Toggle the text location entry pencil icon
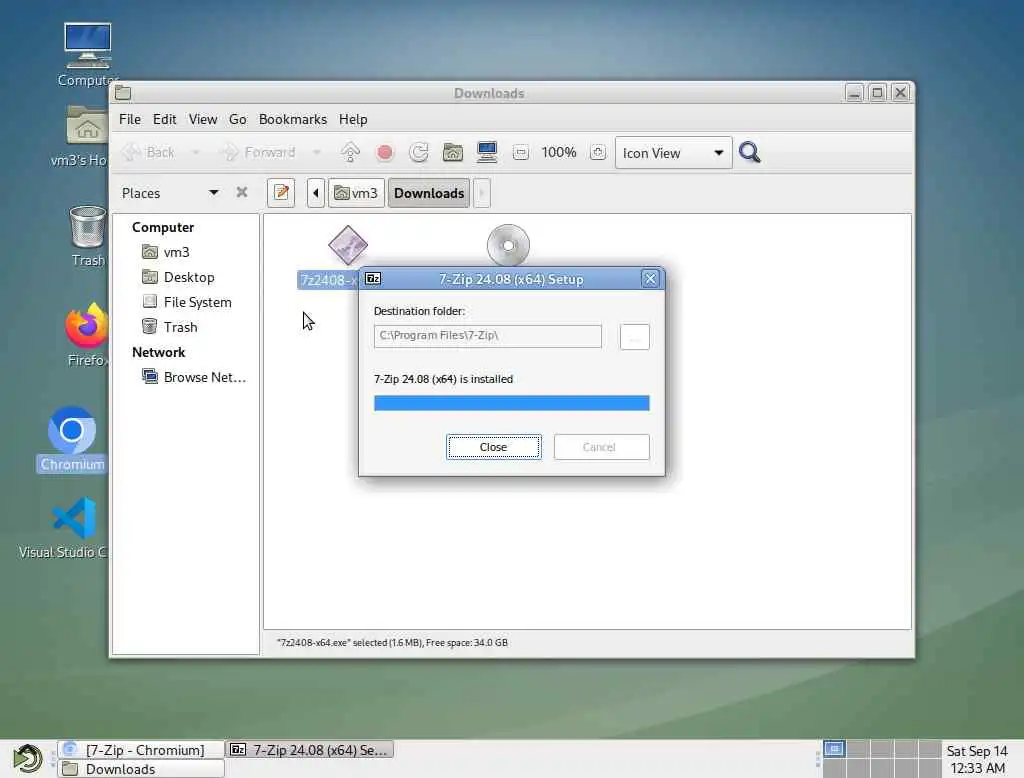Image resolution: width=1024 pixels, height=778 pixels. pyautogui.click(x=281, y=193)
